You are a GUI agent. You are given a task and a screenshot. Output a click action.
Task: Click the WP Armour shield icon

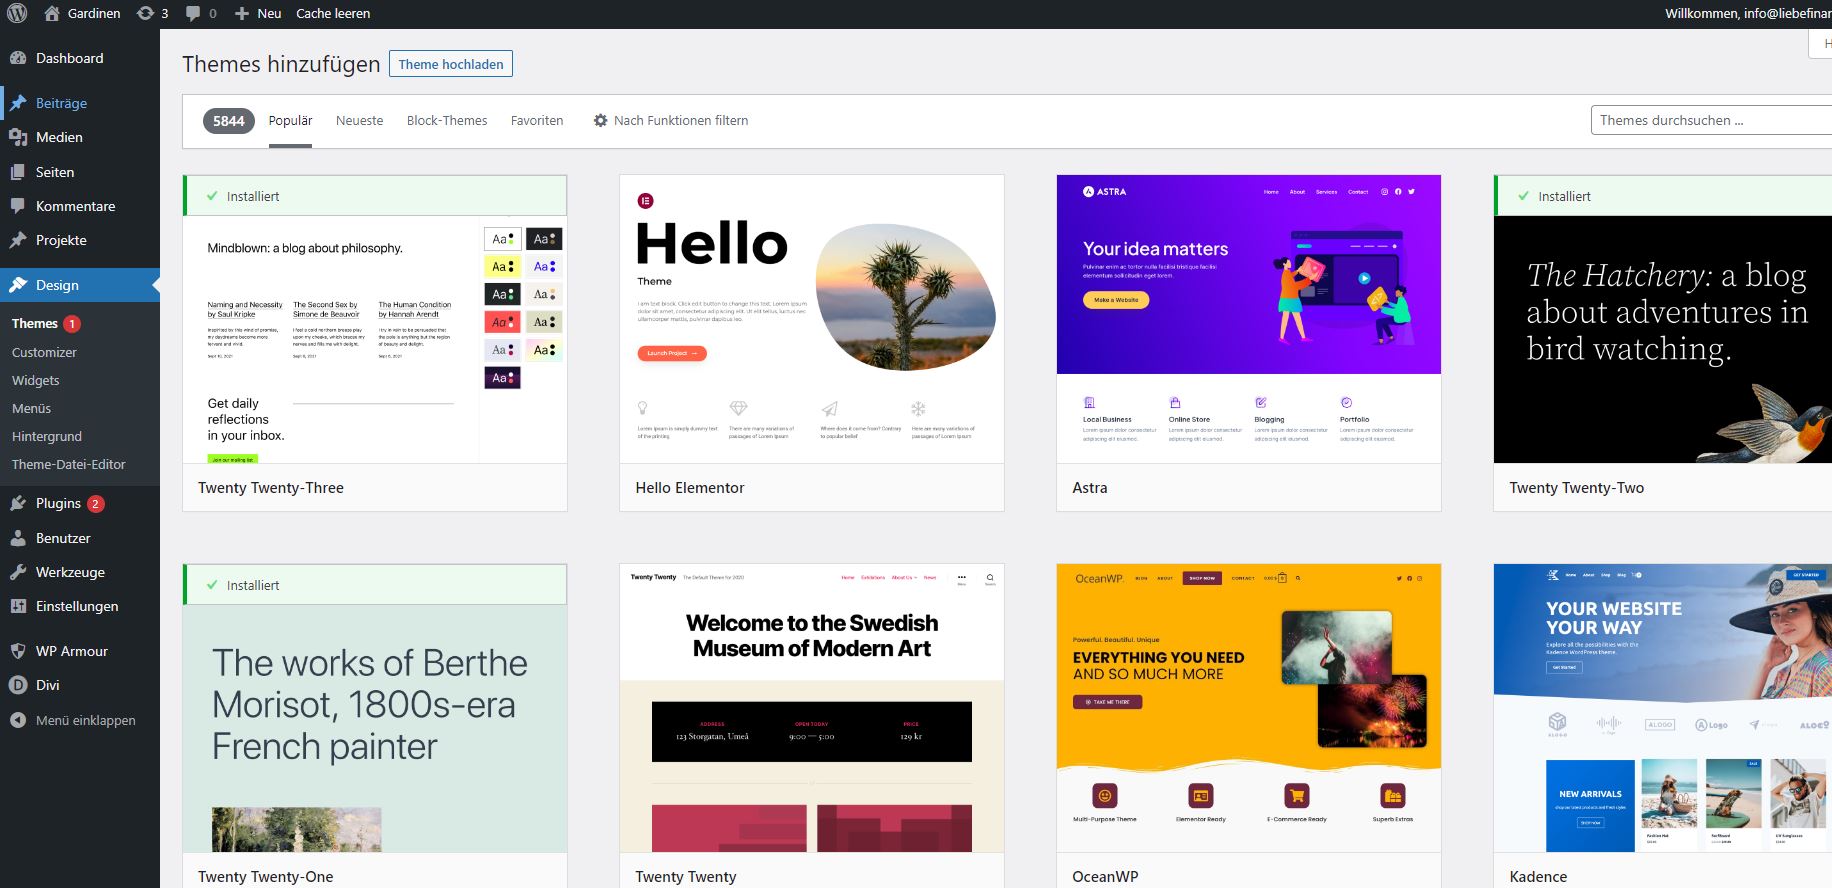(18, 651)
